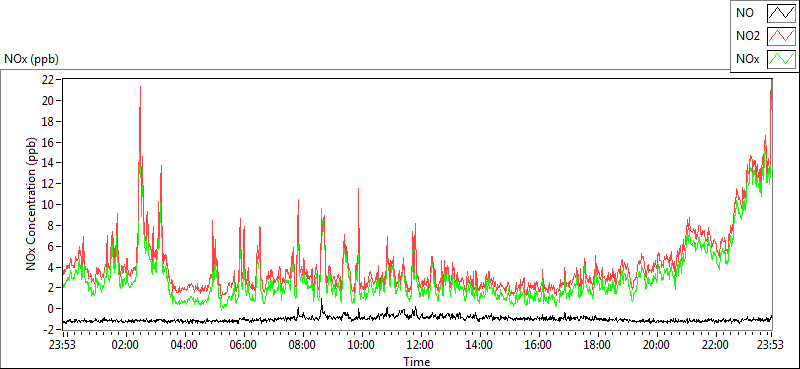Click the NOx Concentration (ppb) y-axis label

(32, 203)
